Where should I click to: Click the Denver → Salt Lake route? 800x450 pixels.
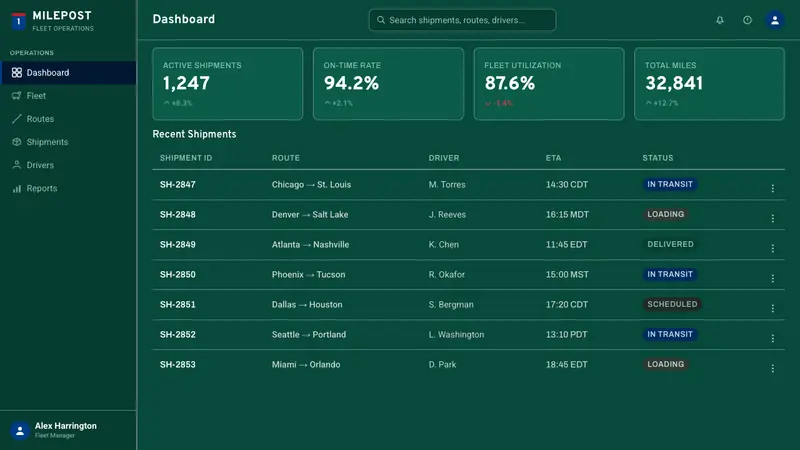pyautogui.click(x=310, y=215)
